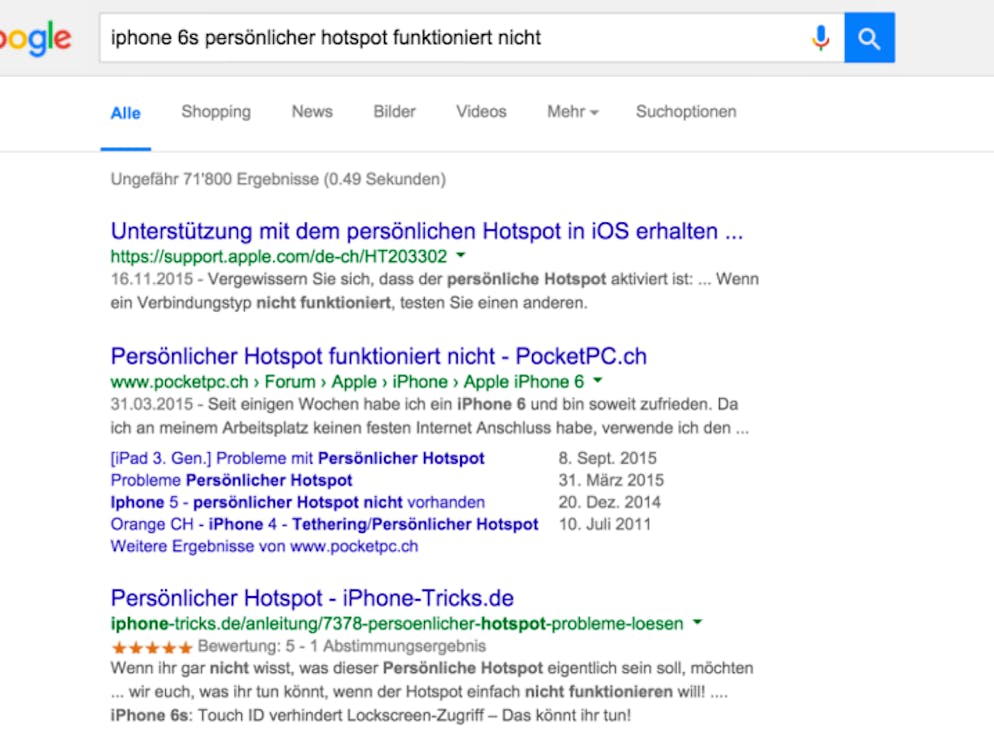The width and height of the screenshot is (994, 748).
Task: Open Suchoptionen search tools
Action: point(686,112)
